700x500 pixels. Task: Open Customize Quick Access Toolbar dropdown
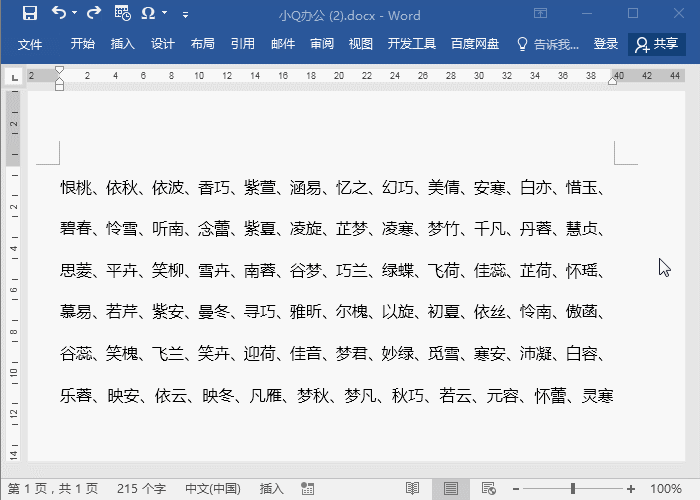[x=185, y=15]
